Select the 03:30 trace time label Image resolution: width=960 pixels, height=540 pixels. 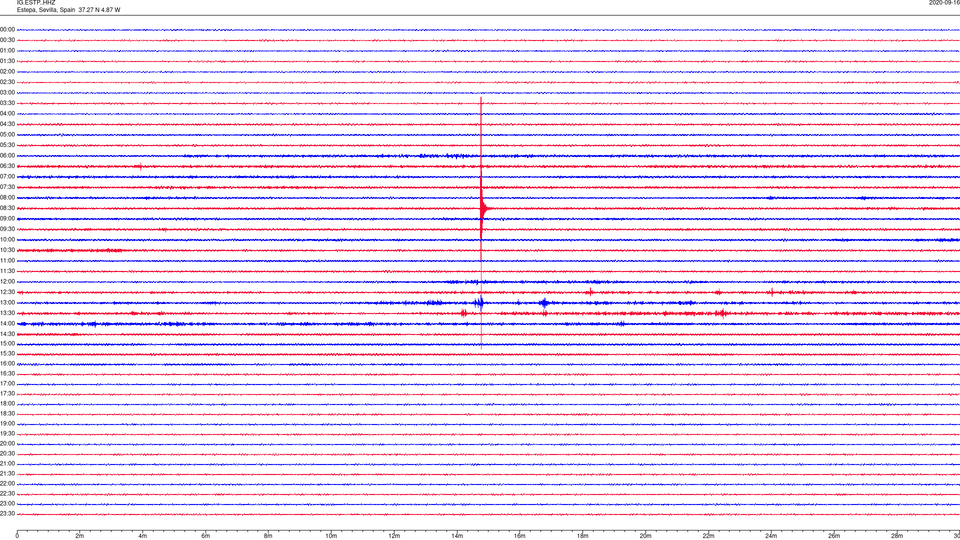coord(7,103)
